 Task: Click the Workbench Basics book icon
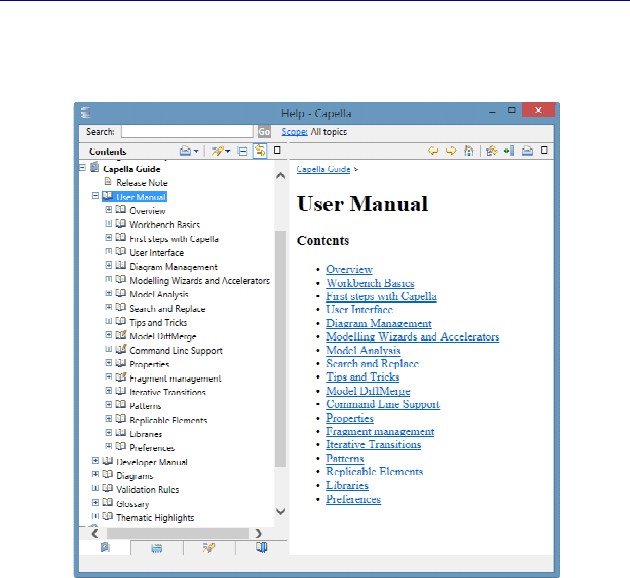click(121, 223)
